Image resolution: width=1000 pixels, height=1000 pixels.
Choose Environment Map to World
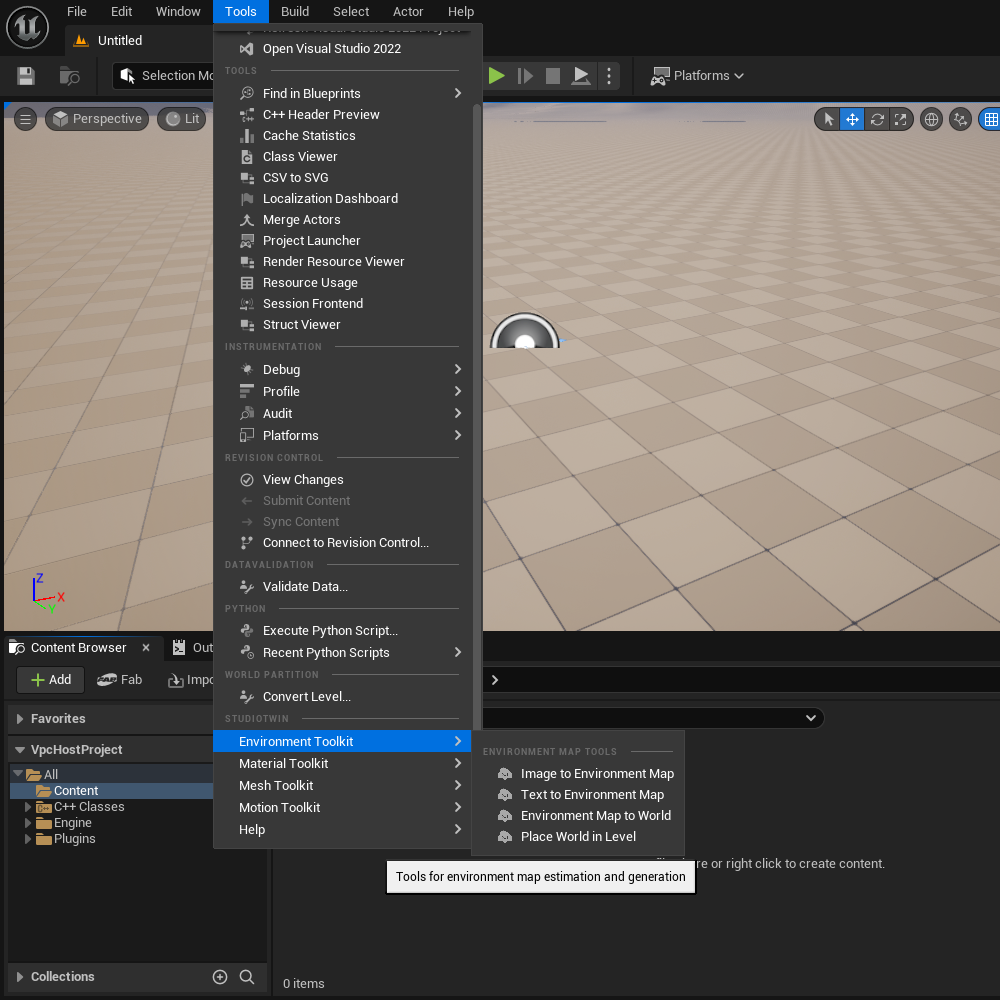(578, 816)
